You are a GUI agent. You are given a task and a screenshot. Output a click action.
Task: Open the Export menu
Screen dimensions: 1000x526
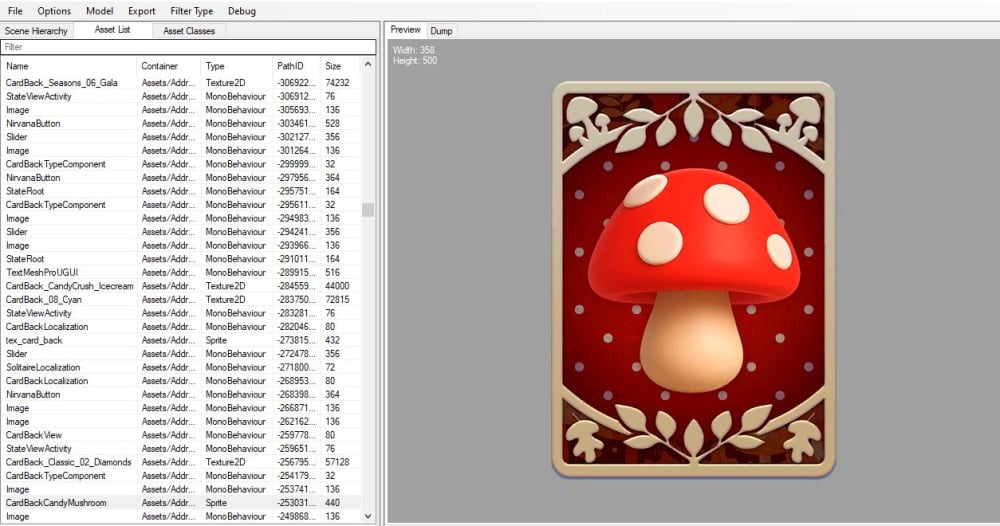[142, 11]
